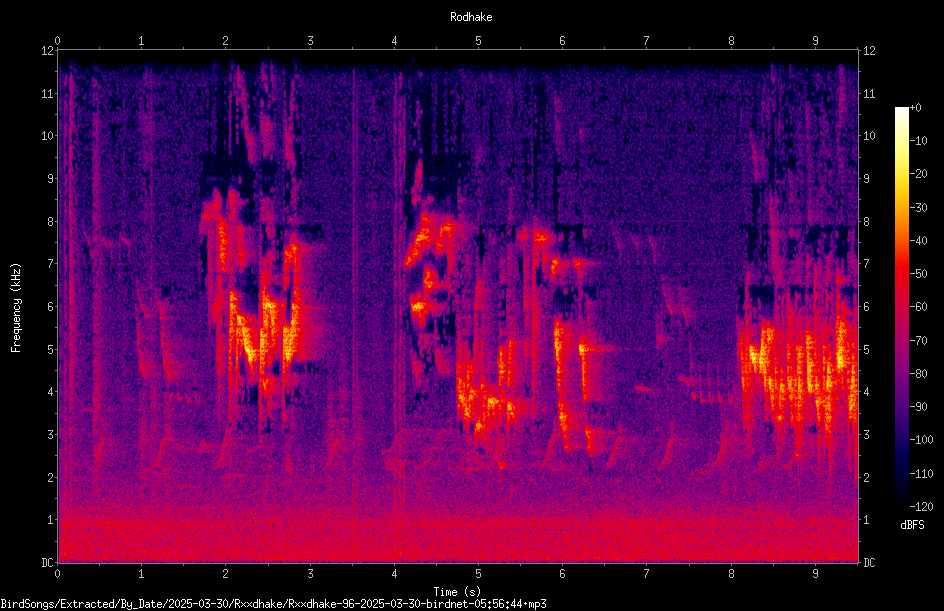Select the "Frequency (kHz)" axis label
Viewport: 944px width, 611px height.
pyautogui.click(x=16, y=308)
